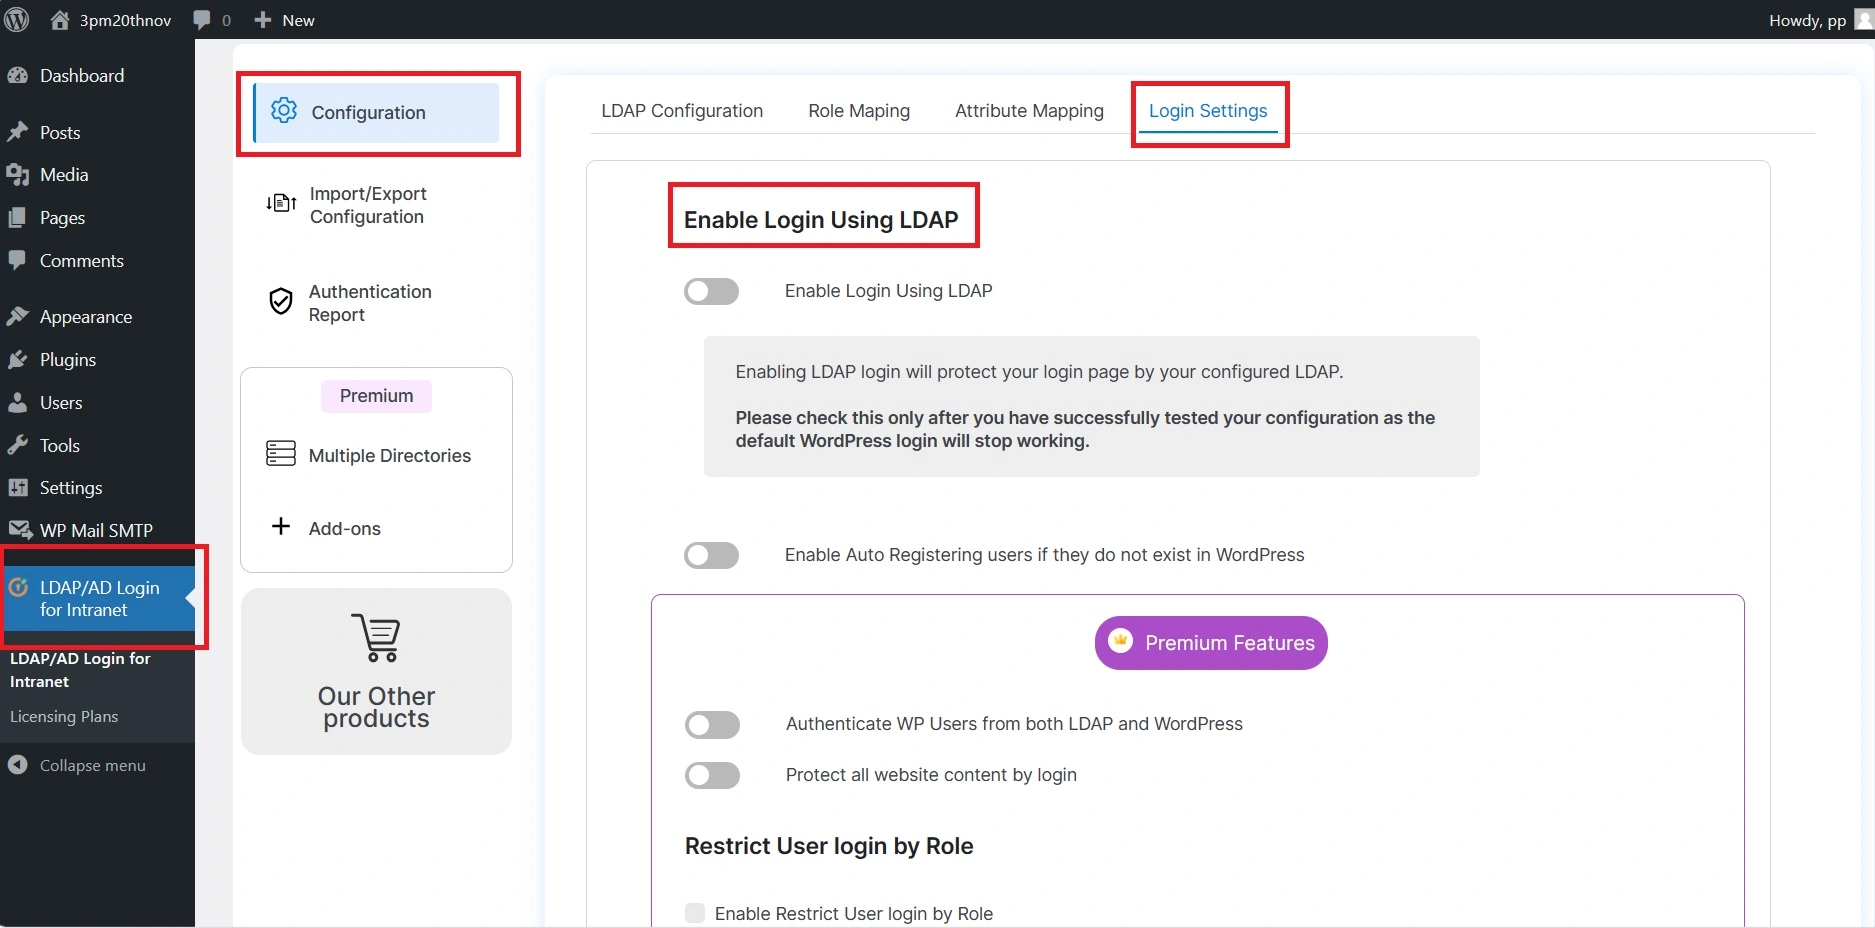Image resolution: width=1875 pixels, height=928 pixels.
Task: Check Enable Restrict User login by Role
Action: tap(695, 913)
